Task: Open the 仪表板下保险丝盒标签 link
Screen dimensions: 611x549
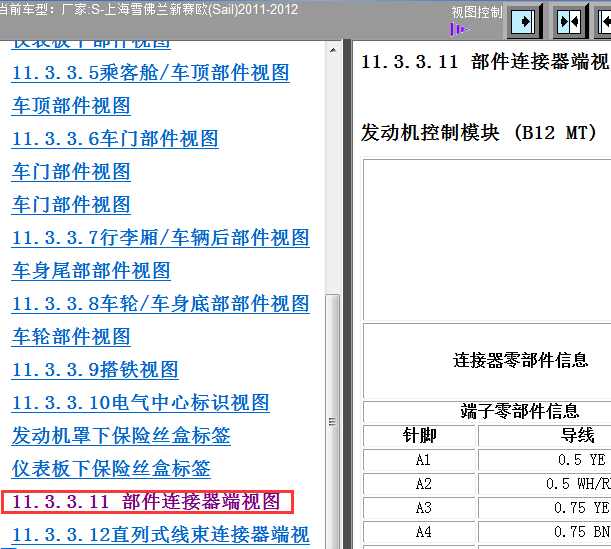Action: tap(111, 469)
